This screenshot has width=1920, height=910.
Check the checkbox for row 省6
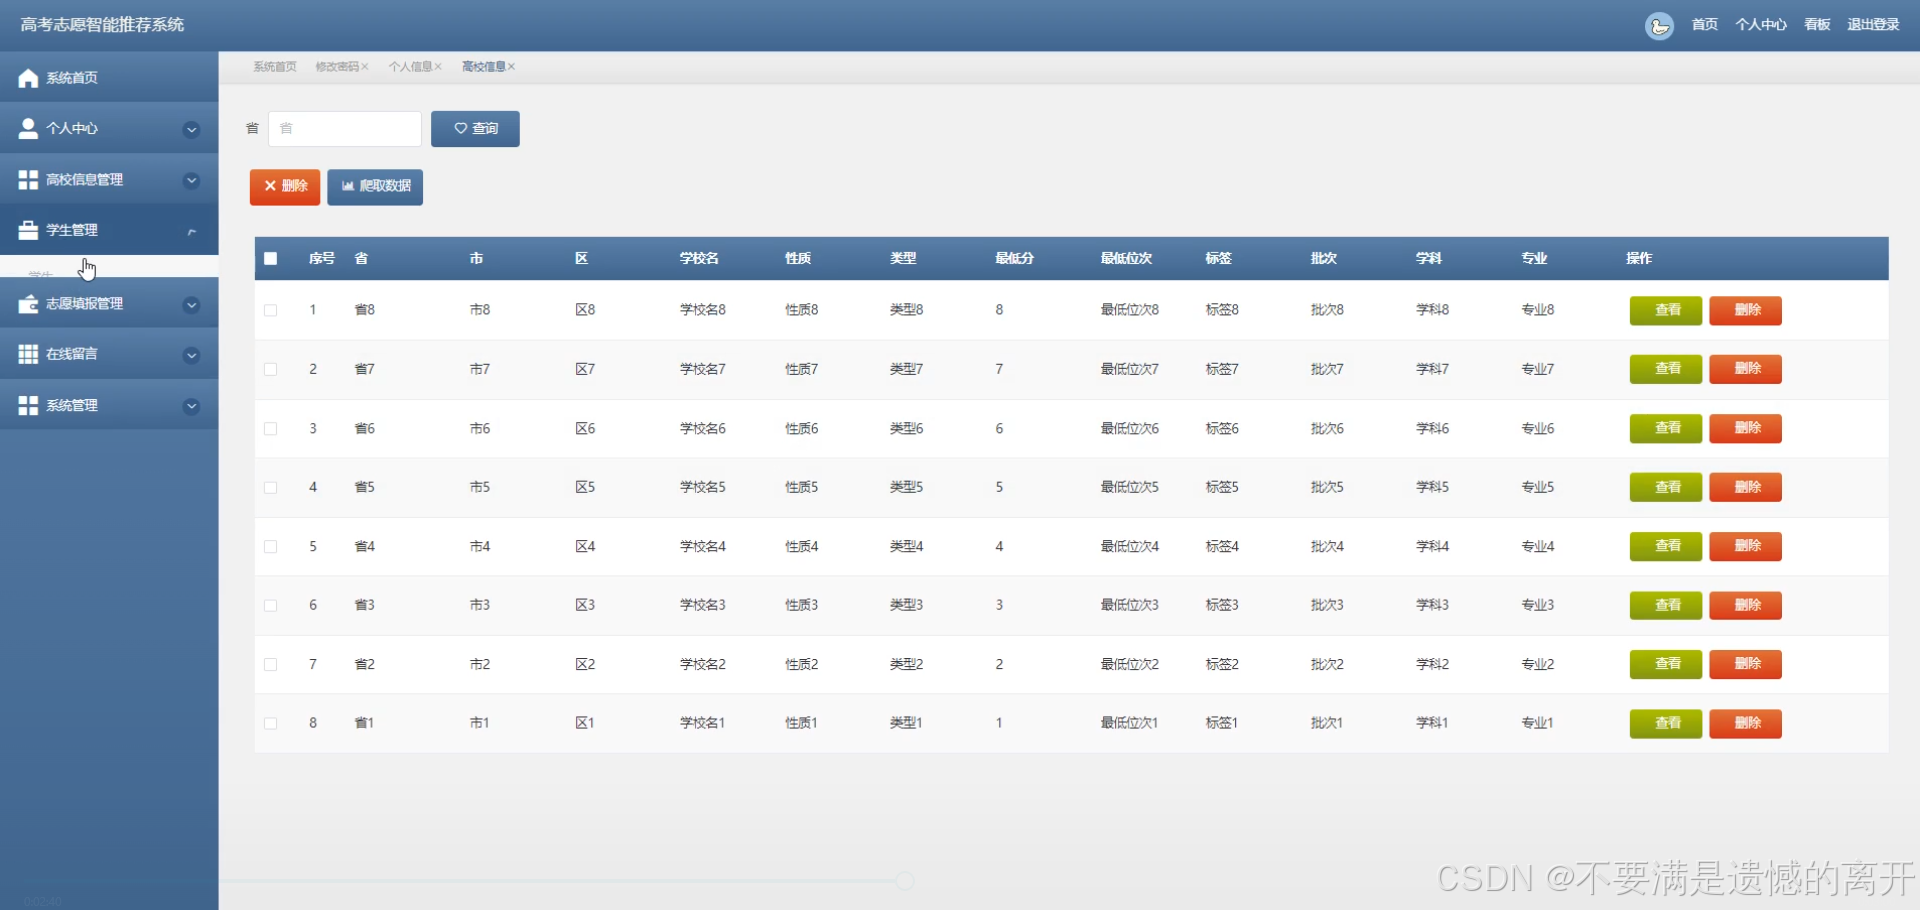click(x=270, y=428)
